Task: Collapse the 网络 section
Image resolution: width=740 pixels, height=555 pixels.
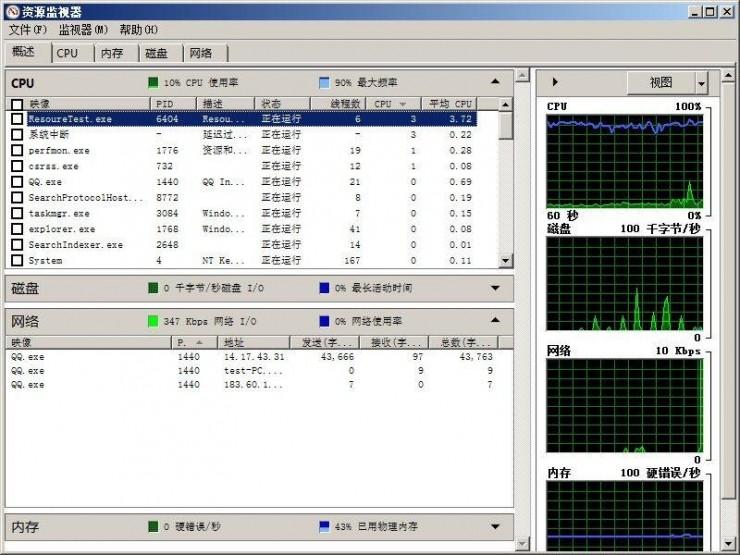Action: (x=495, y=321)
